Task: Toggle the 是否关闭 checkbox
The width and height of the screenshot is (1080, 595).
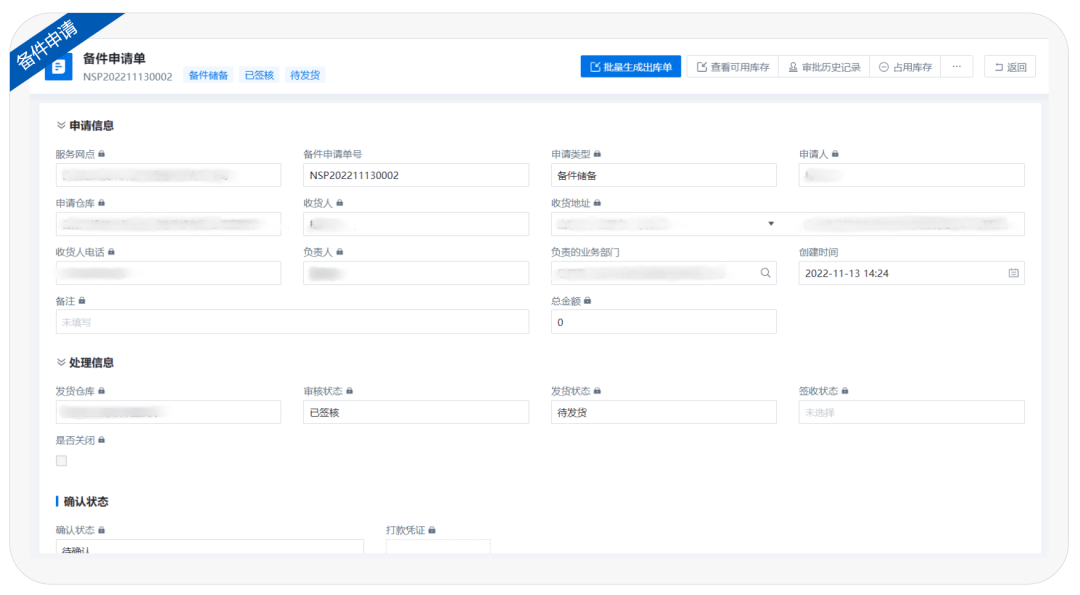Action: click(x=62, y=461)
